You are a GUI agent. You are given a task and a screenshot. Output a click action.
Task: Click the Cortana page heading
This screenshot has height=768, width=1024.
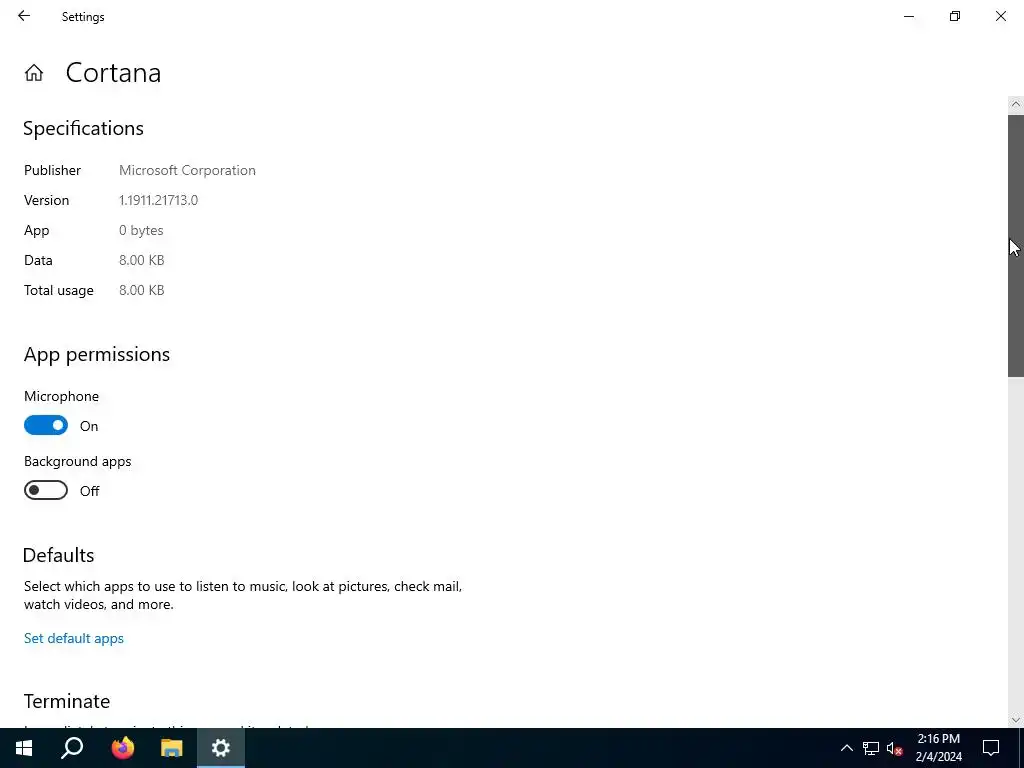(x=114, y=72)
